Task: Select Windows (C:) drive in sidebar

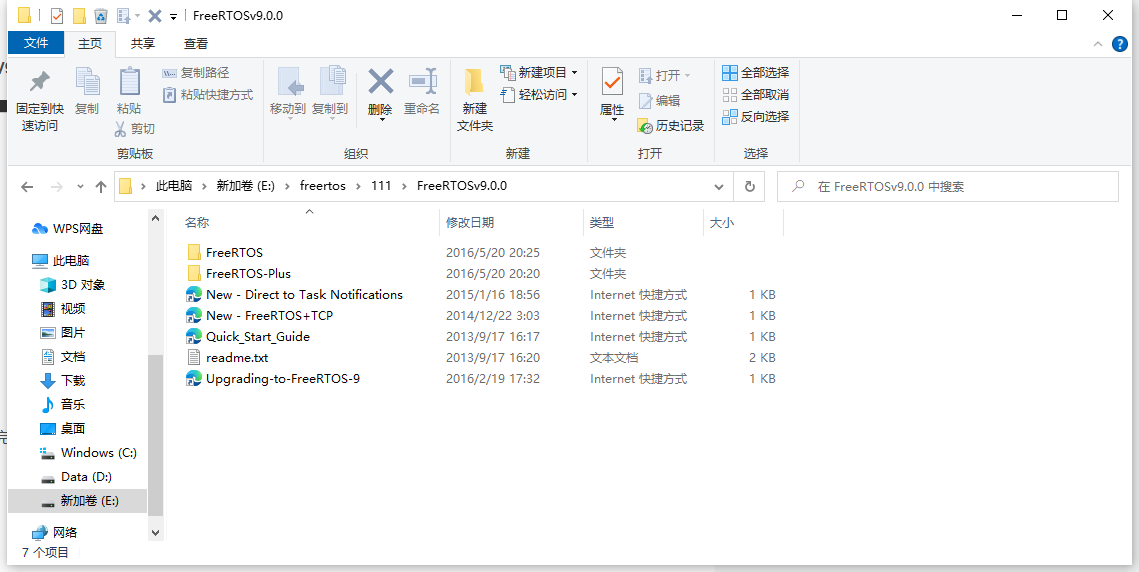Action: point(98,453)
